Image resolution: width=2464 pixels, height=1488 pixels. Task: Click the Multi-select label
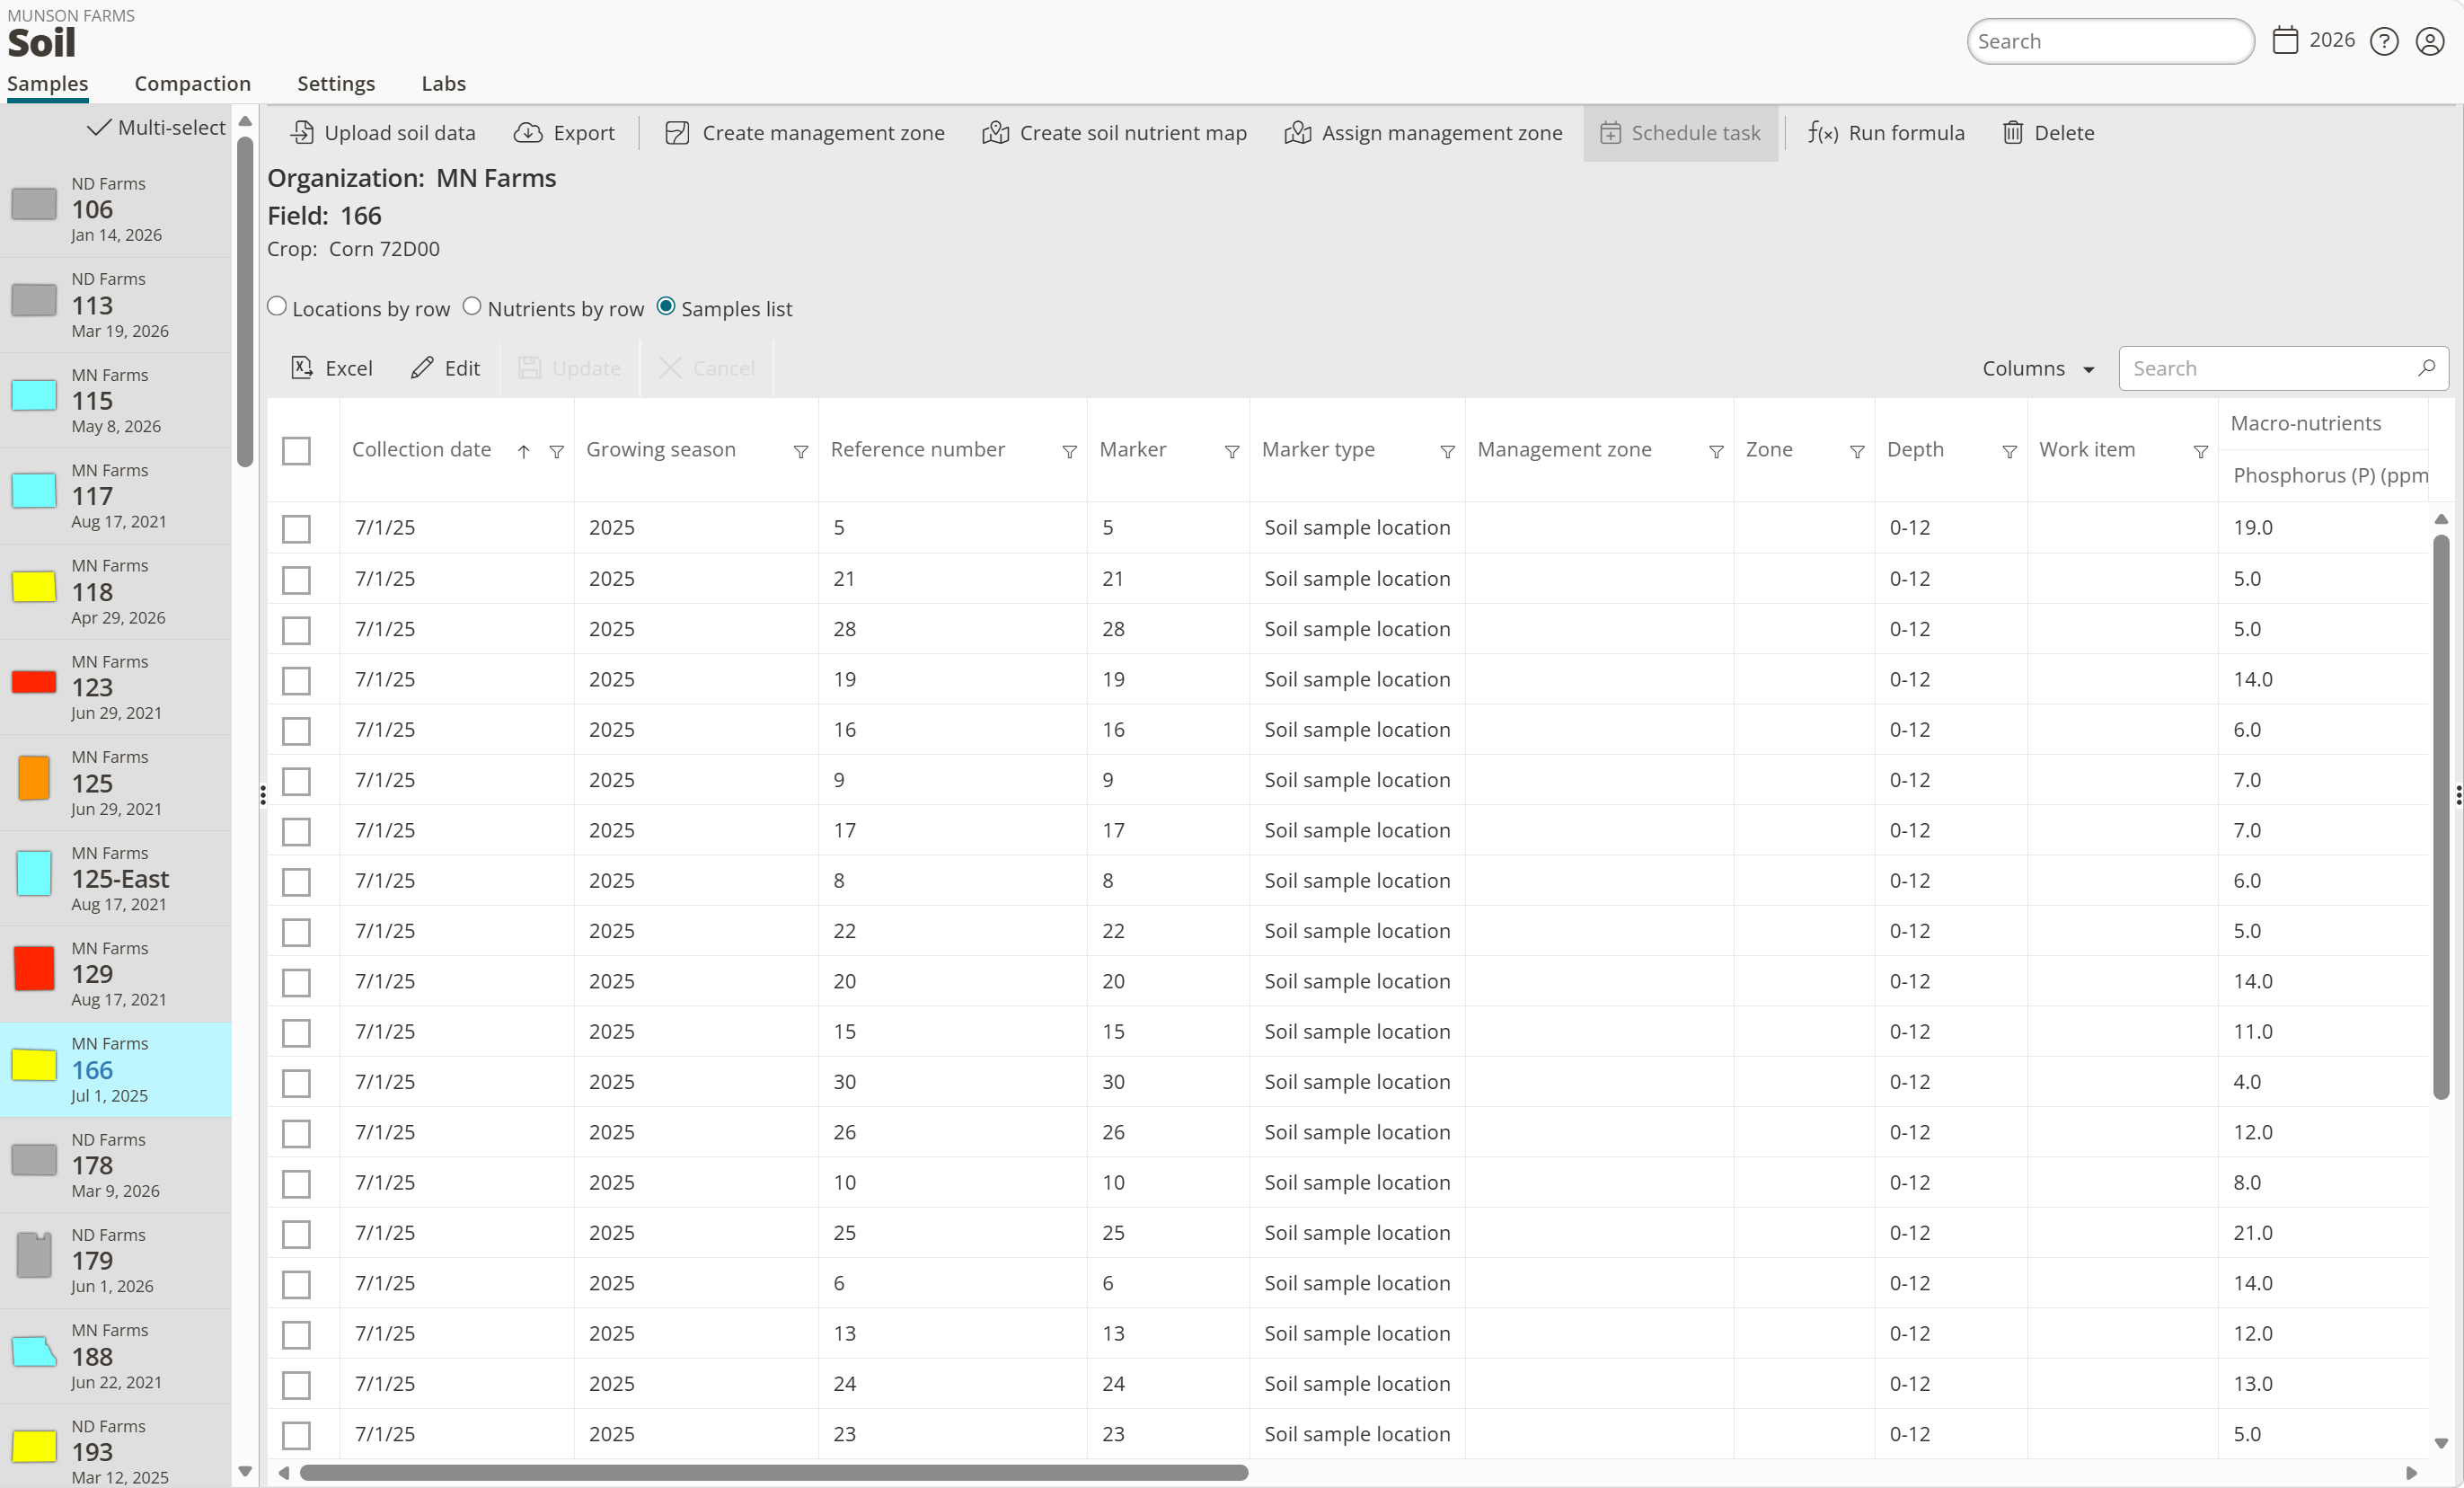171,128
